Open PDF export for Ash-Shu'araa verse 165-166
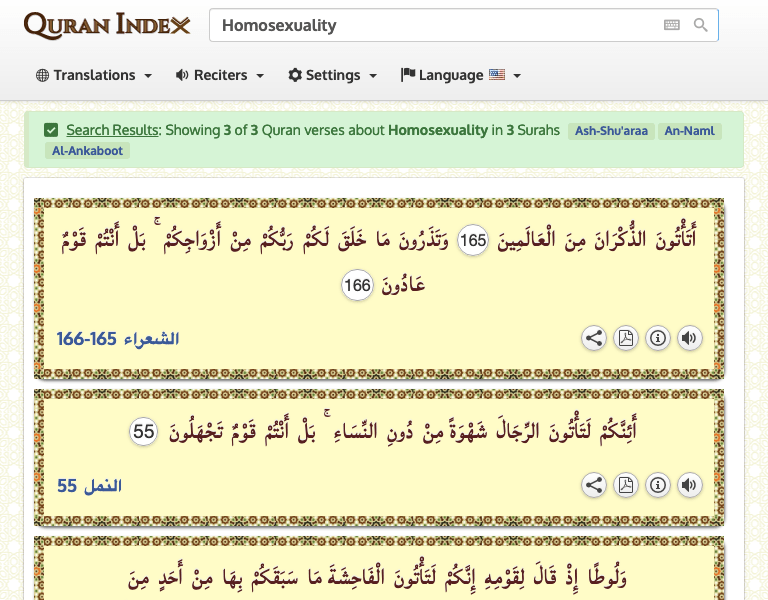The width and height of the screenshot is (768, 600). (x=626, y=338)
